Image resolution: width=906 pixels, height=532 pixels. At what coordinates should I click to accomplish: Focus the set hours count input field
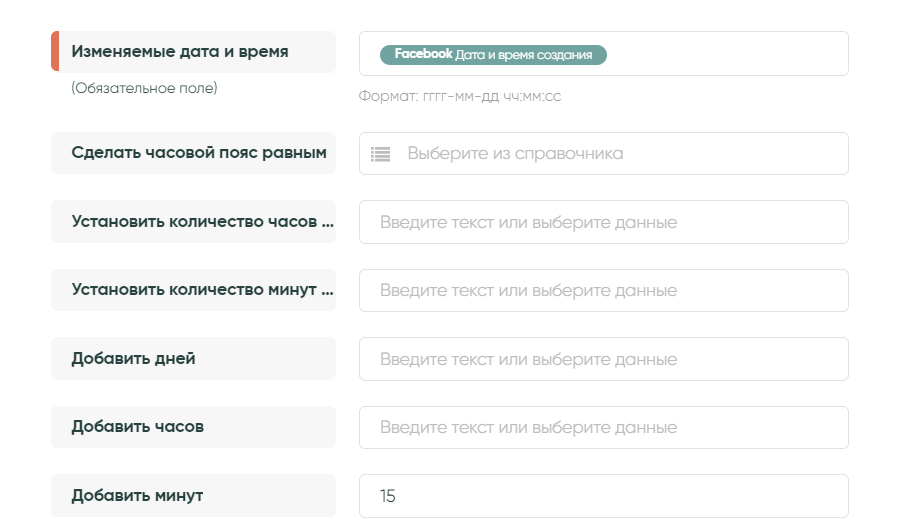coord(603,222)
